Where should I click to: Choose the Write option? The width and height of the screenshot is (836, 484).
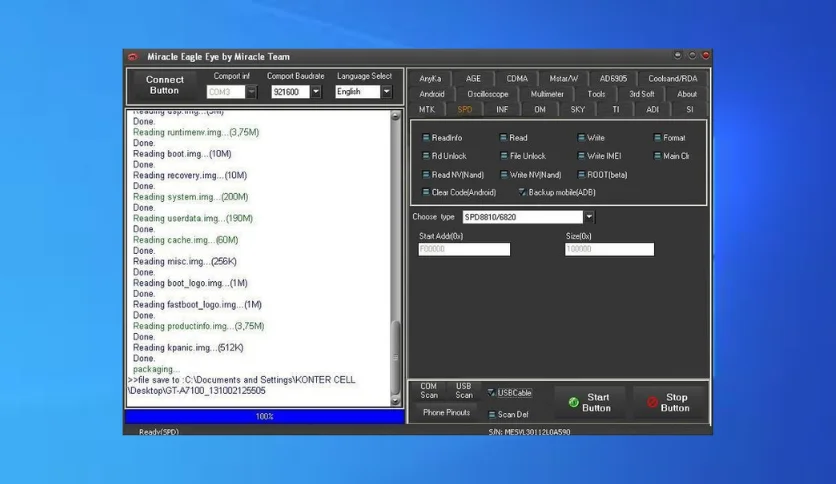(x=591, y=138)
